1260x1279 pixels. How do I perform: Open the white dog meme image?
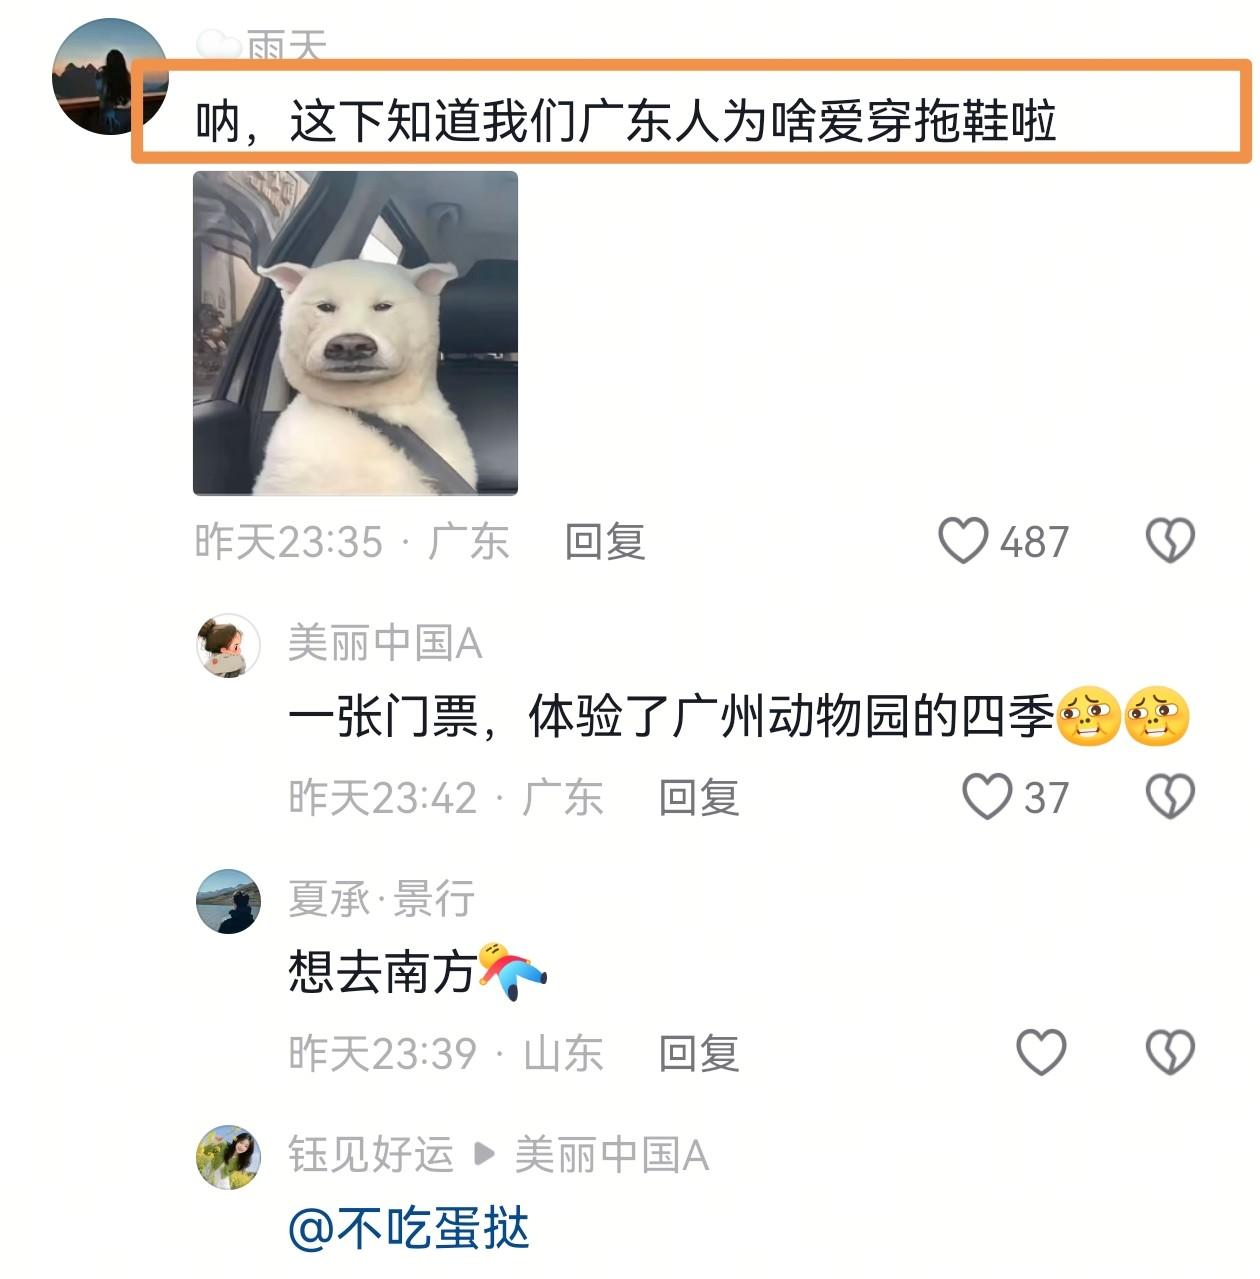[355, 333]
